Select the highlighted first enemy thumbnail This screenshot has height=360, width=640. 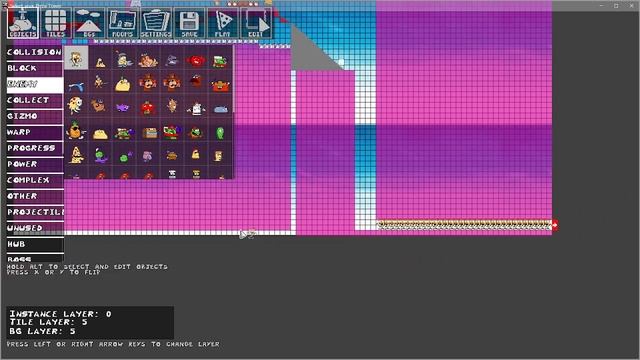click(76, 58)
